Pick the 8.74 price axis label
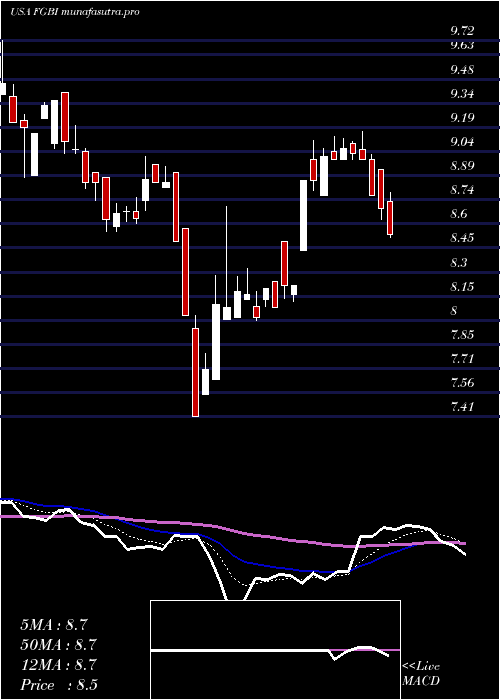500x700 pixels. pyautogui.click(x=462, y=190)
